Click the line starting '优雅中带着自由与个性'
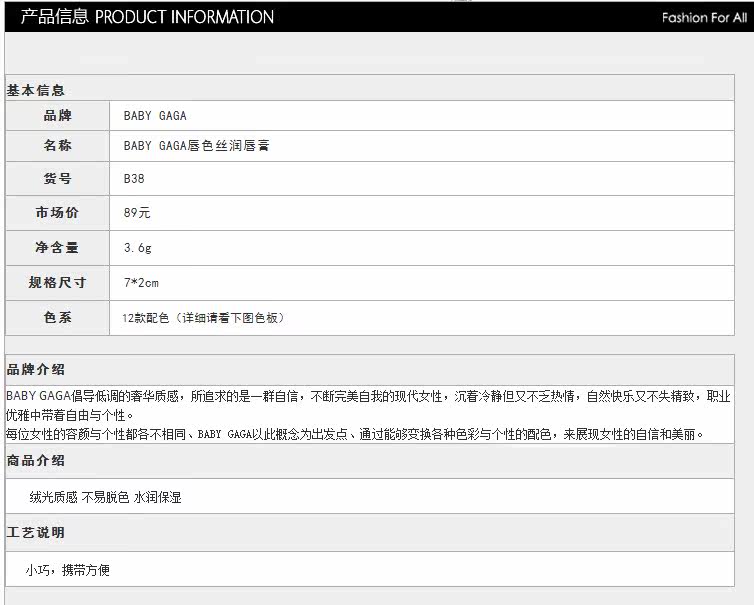This screenshot has height=605, width=754. pos(70,415)
